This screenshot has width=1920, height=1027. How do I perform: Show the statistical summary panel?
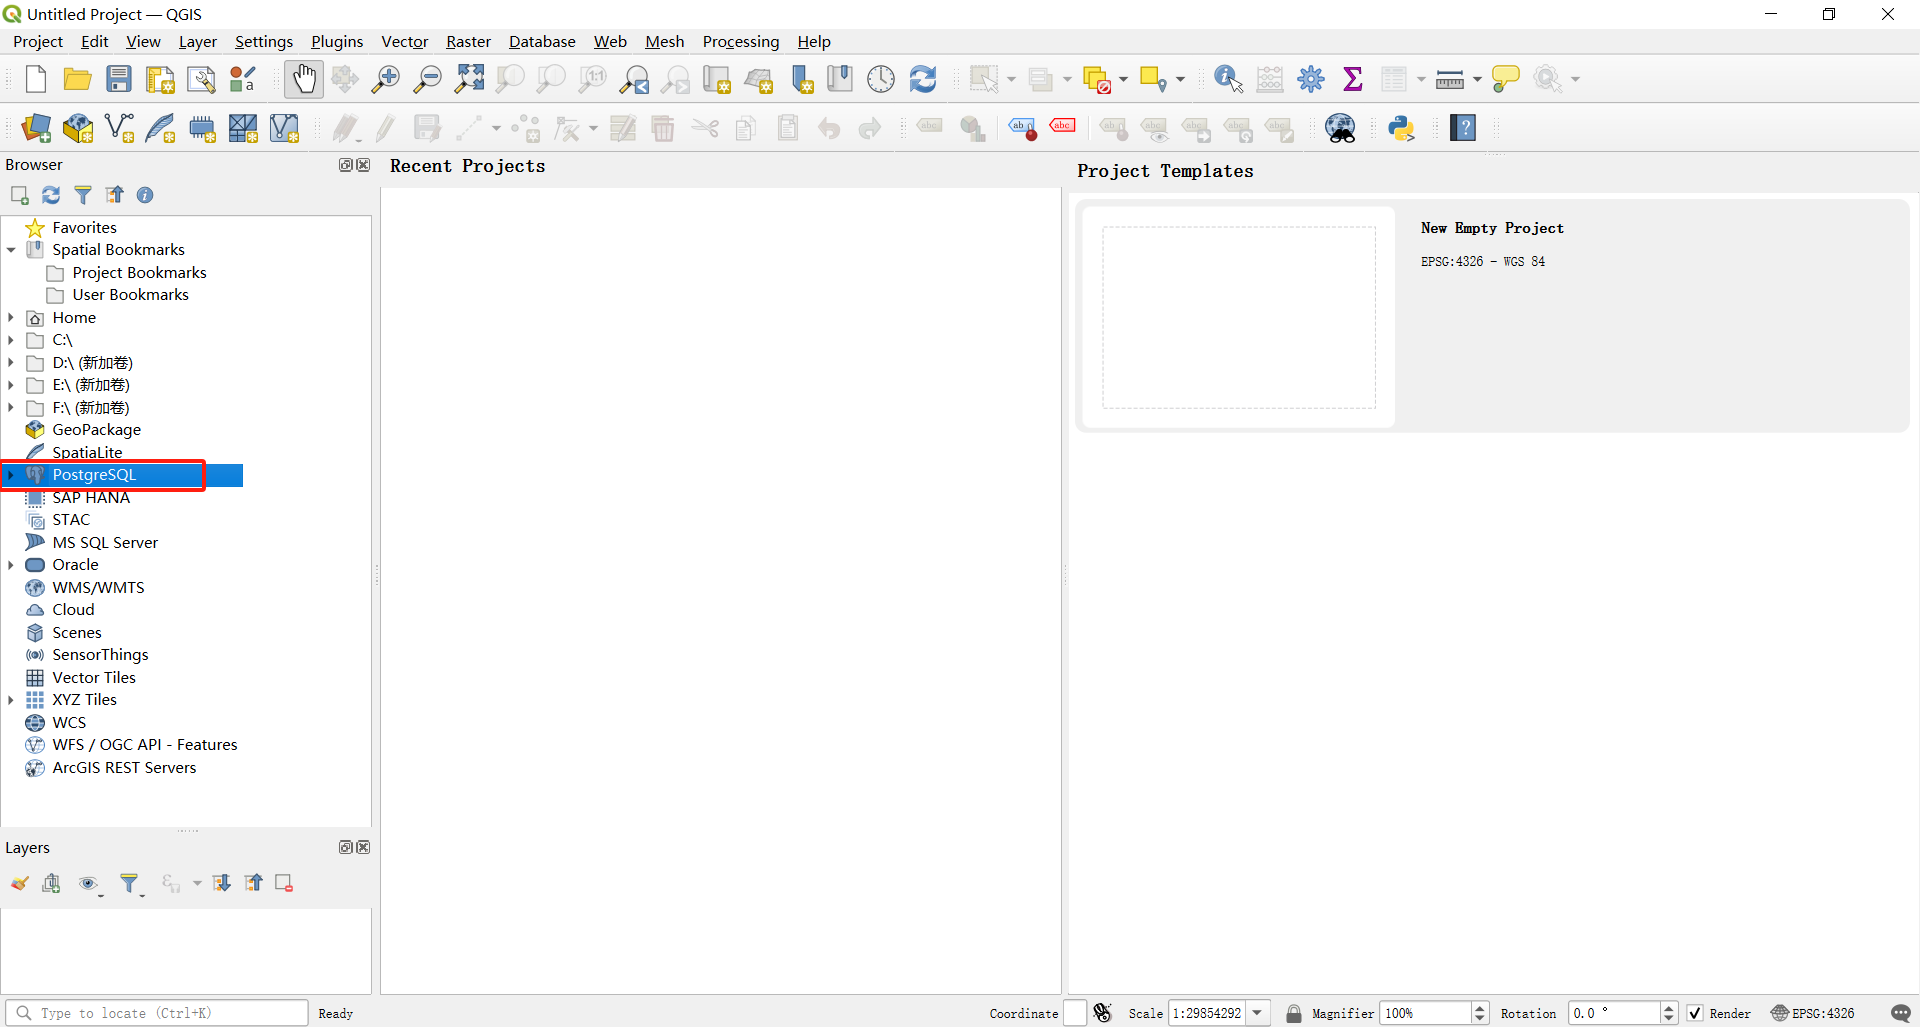point(1353,79)
